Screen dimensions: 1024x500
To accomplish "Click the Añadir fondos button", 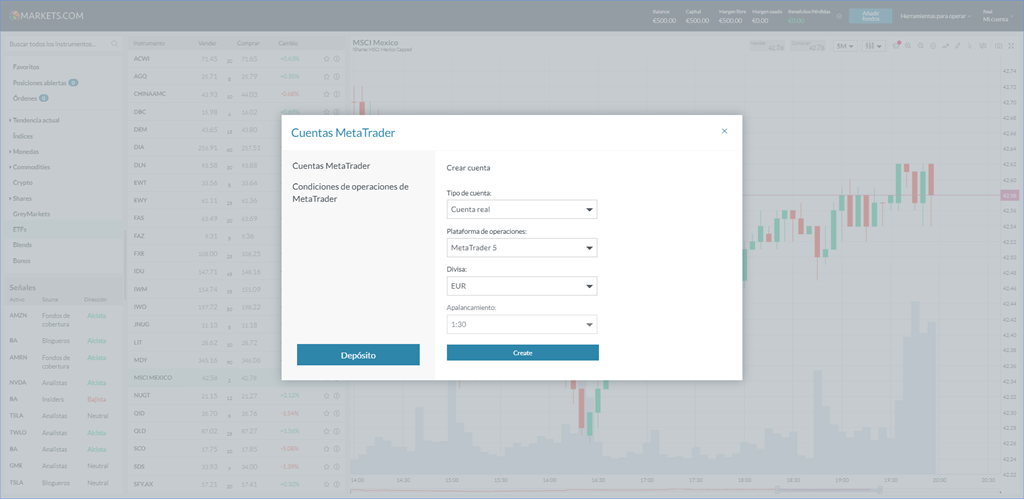I will click(871, 16).
